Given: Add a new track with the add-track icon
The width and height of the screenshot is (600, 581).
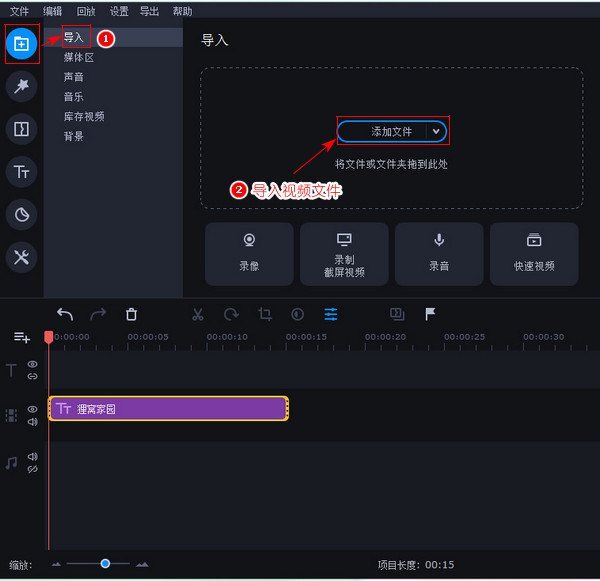Looking at the screenshot, I should (22, 337).
